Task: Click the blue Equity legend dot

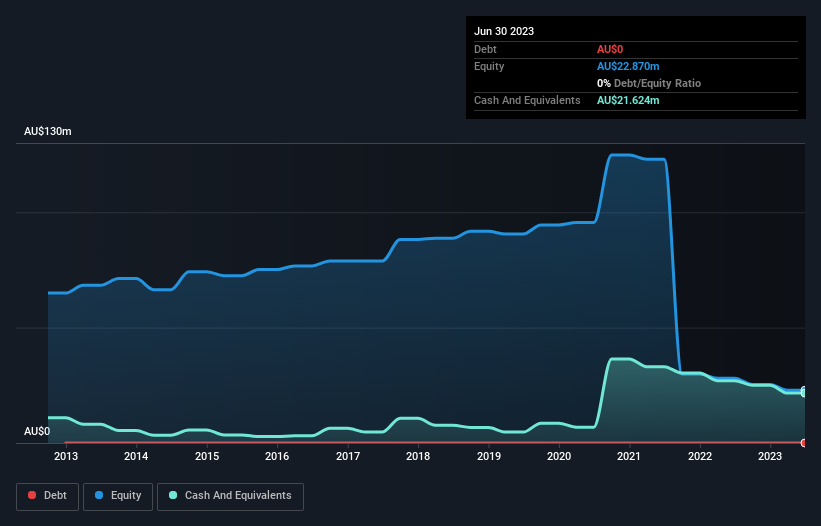Action: click(x=99, y=495)
